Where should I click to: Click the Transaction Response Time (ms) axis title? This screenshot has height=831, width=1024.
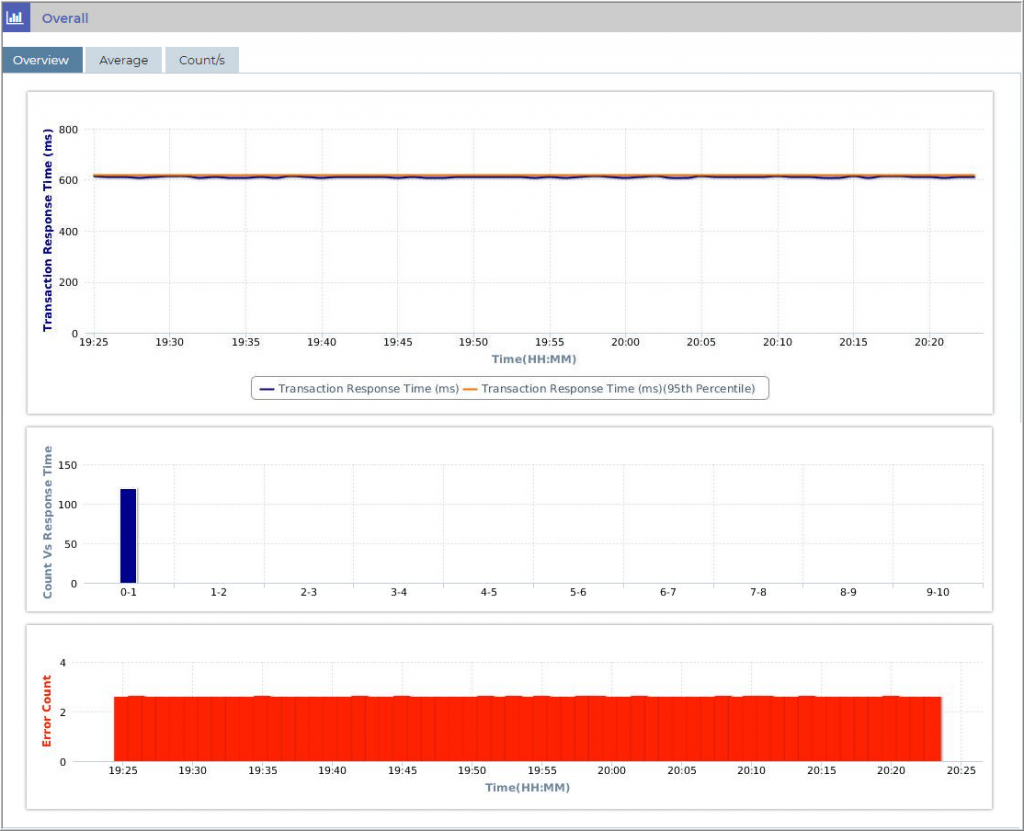pos(47,230)
